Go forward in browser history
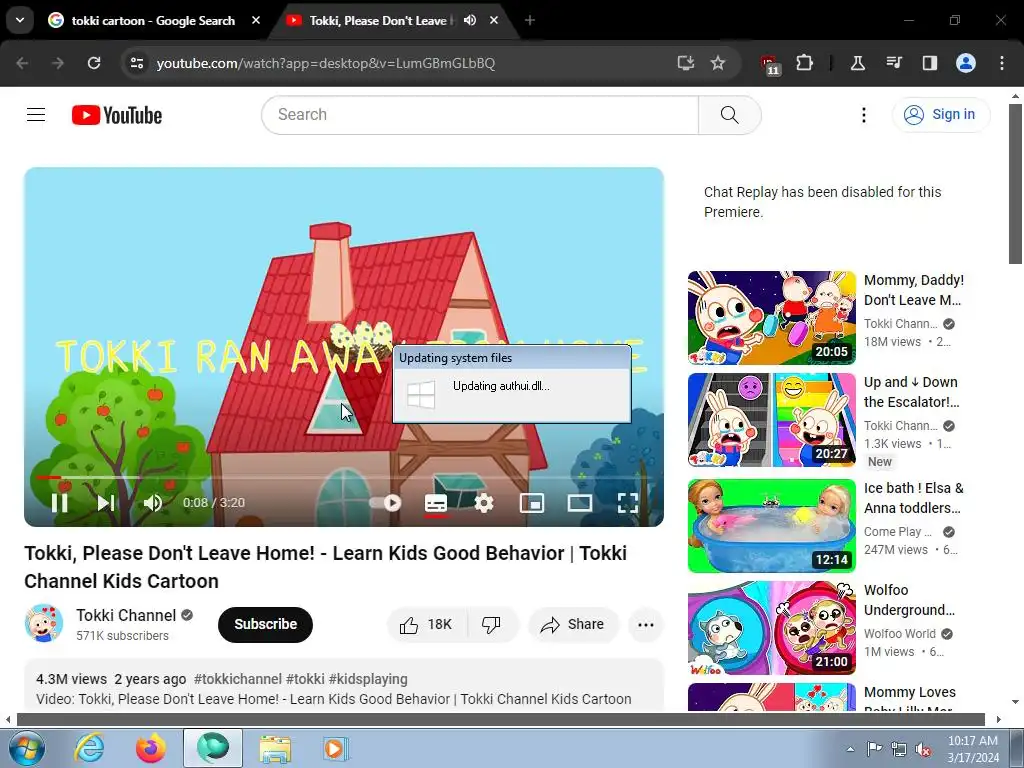Image resolution: width=1024 pixels, height=768 pixels. (58, 63)
